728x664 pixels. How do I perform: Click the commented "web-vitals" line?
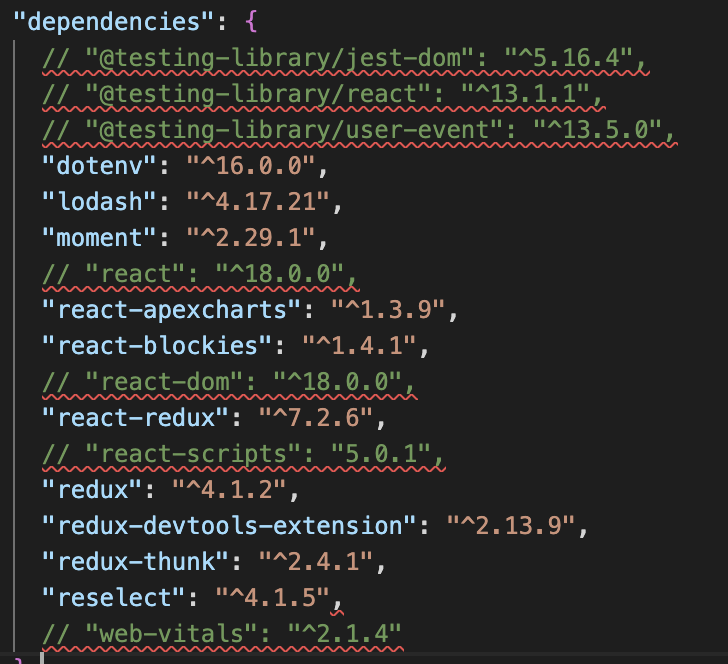[x=221, y=634]
